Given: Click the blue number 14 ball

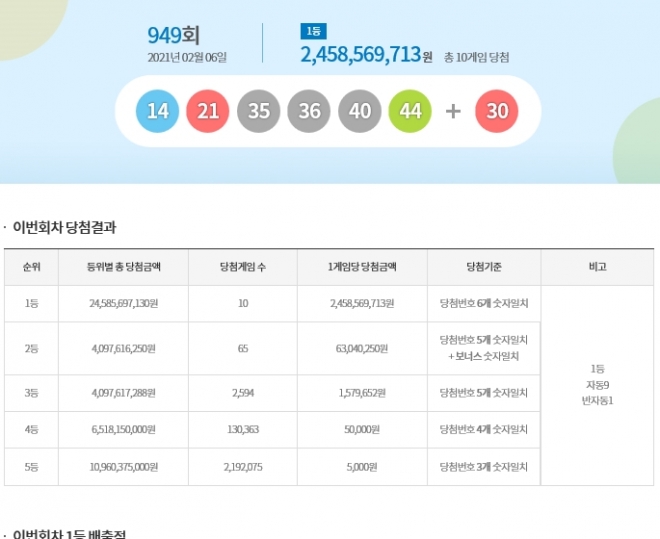Looking at the screenshot, I should tap(158, 111).
